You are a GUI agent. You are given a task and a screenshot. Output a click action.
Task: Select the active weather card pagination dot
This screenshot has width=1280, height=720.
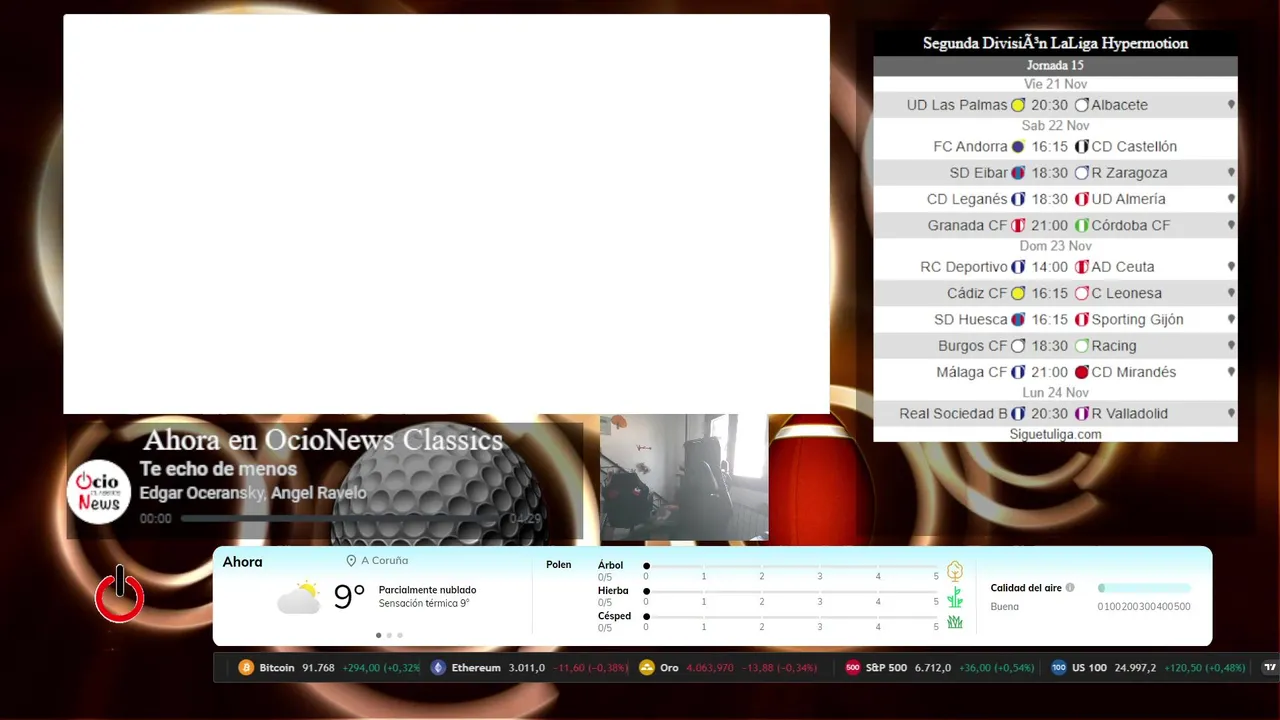coord(378,635)
